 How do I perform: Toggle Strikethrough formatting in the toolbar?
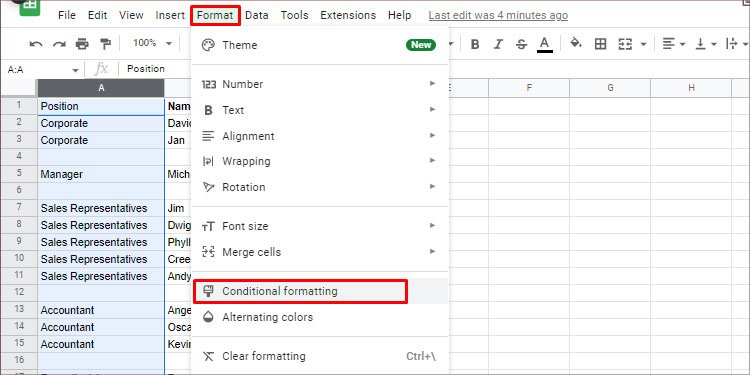coord(521,44)
